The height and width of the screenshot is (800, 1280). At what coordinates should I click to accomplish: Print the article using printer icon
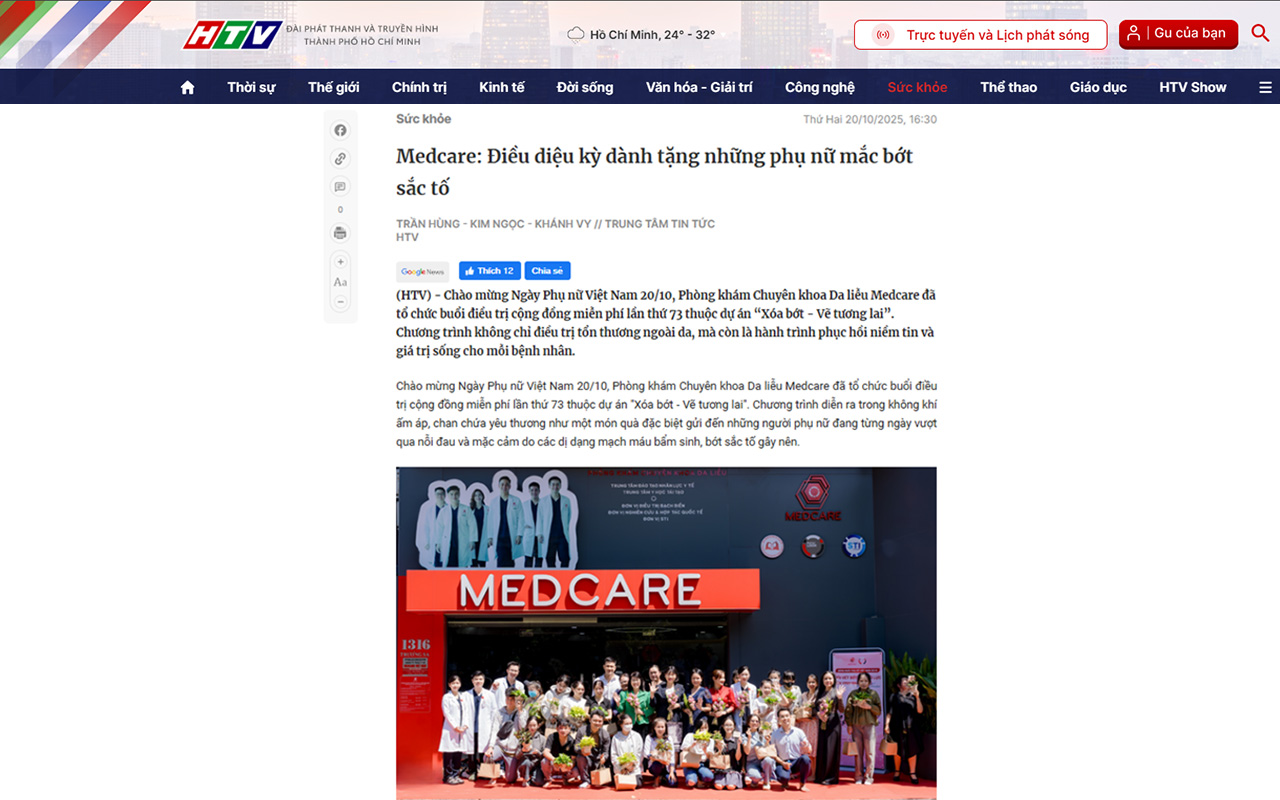click(x=340, y=233)
